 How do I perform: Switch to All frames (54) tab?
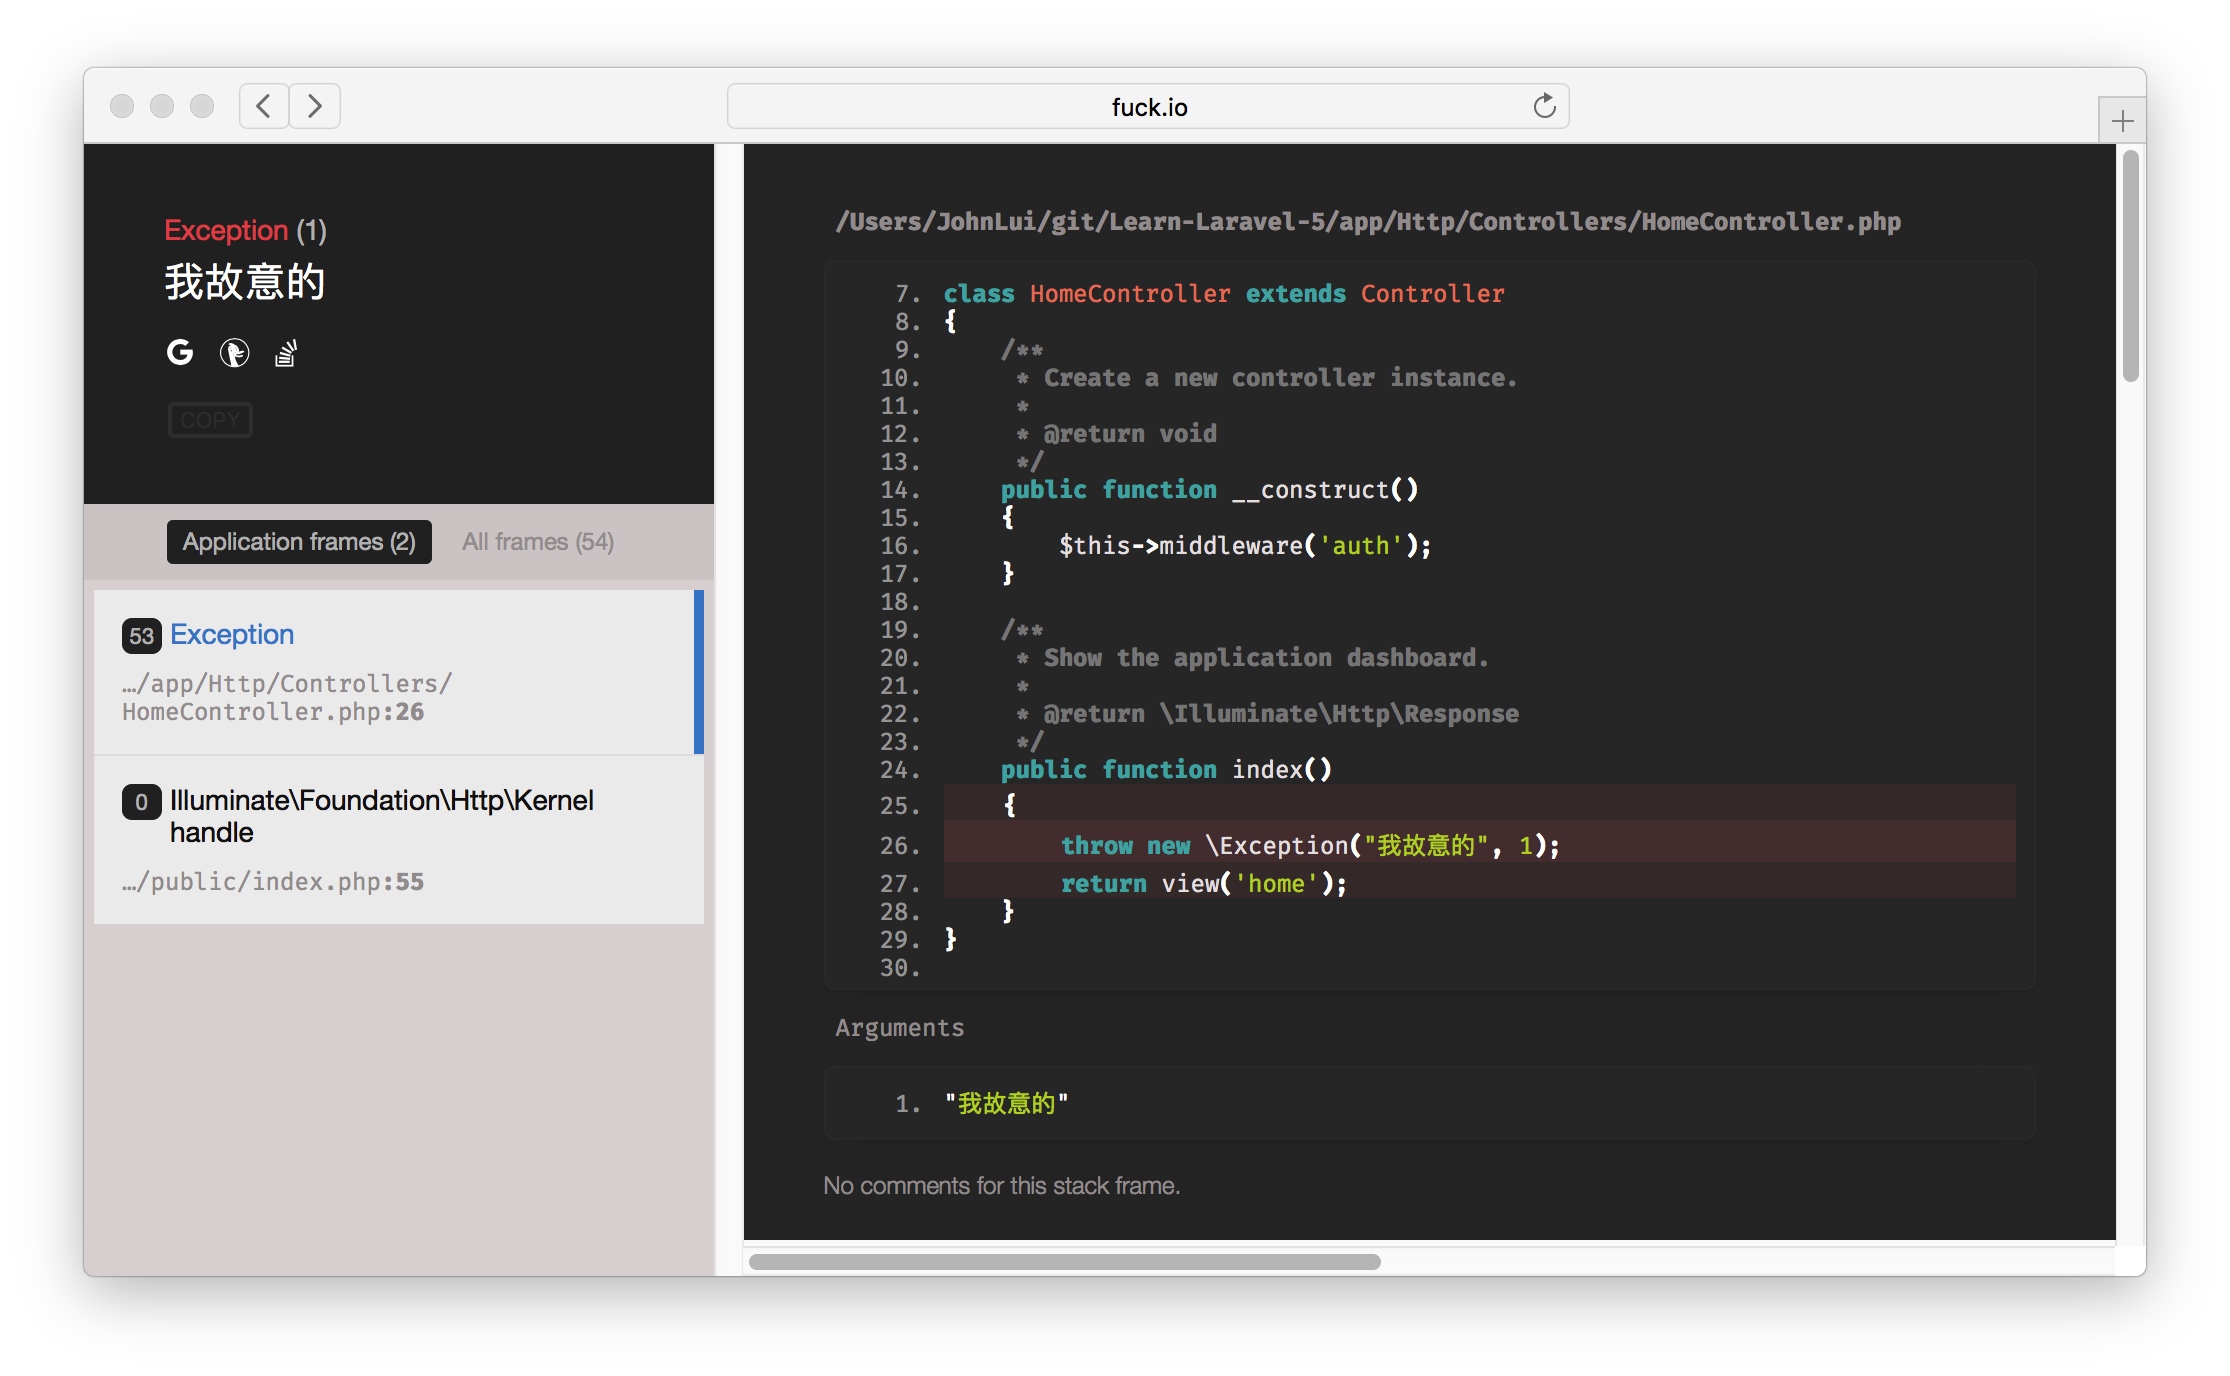point(538,542)
